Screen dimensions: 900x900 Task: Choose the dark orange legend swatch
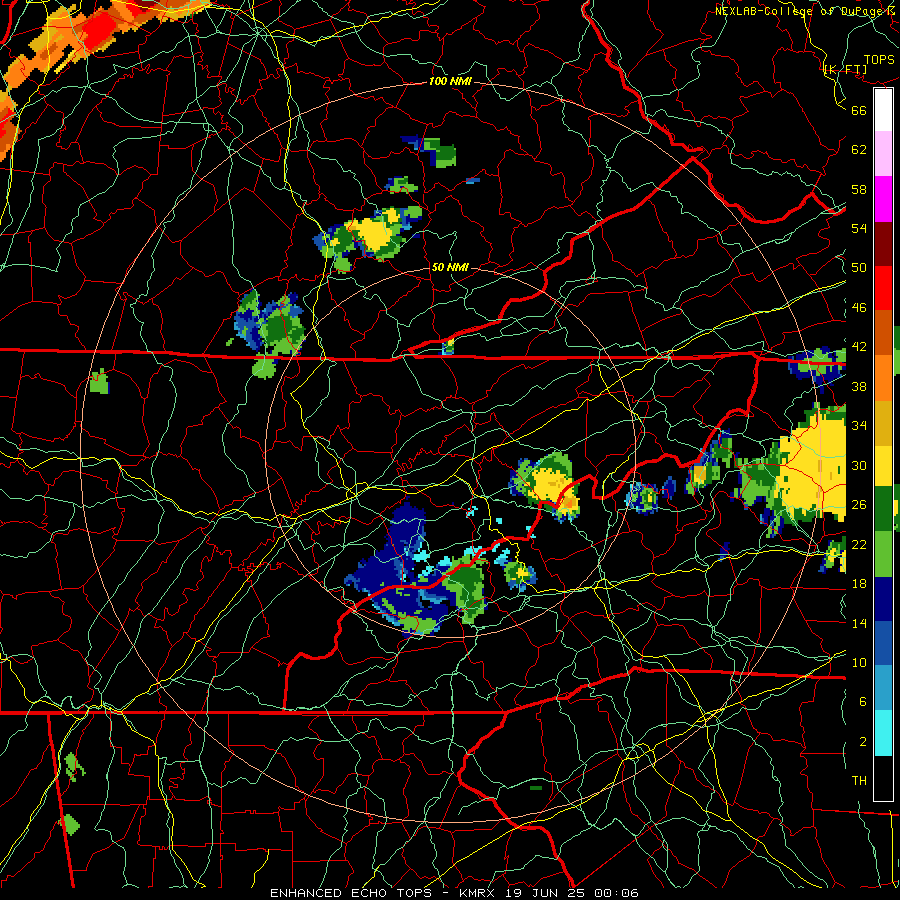tap(883, 332)
